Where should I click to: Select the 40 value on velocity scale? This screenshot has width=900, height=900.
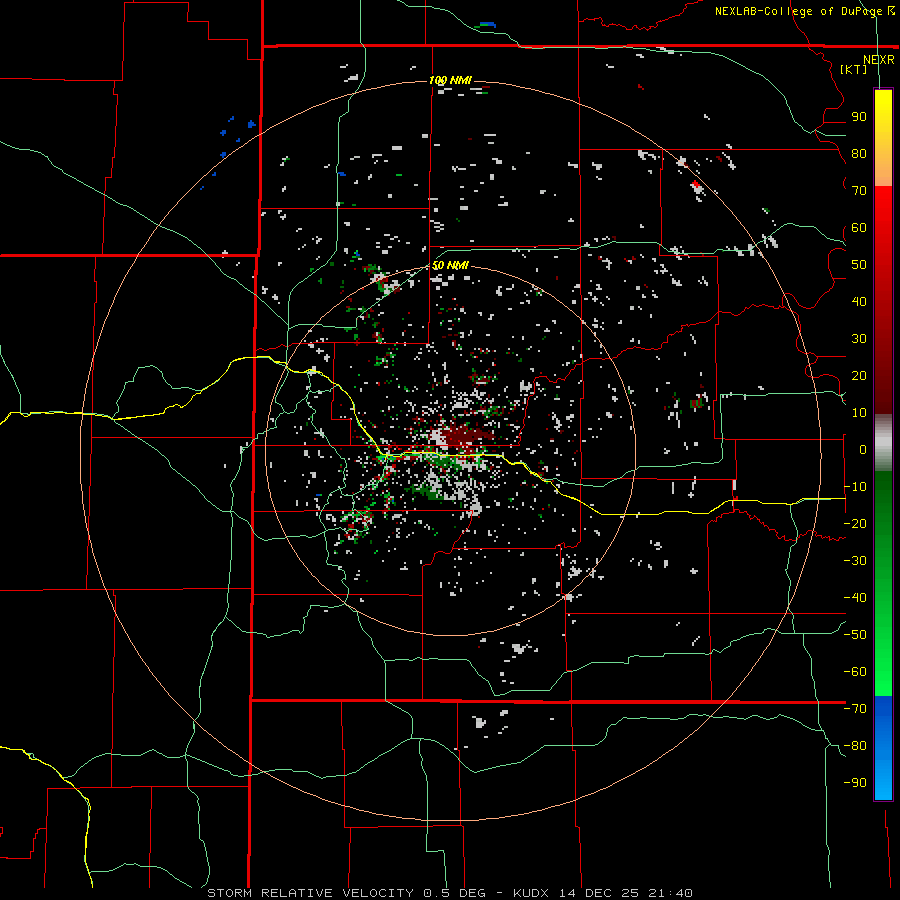[859, 301]
